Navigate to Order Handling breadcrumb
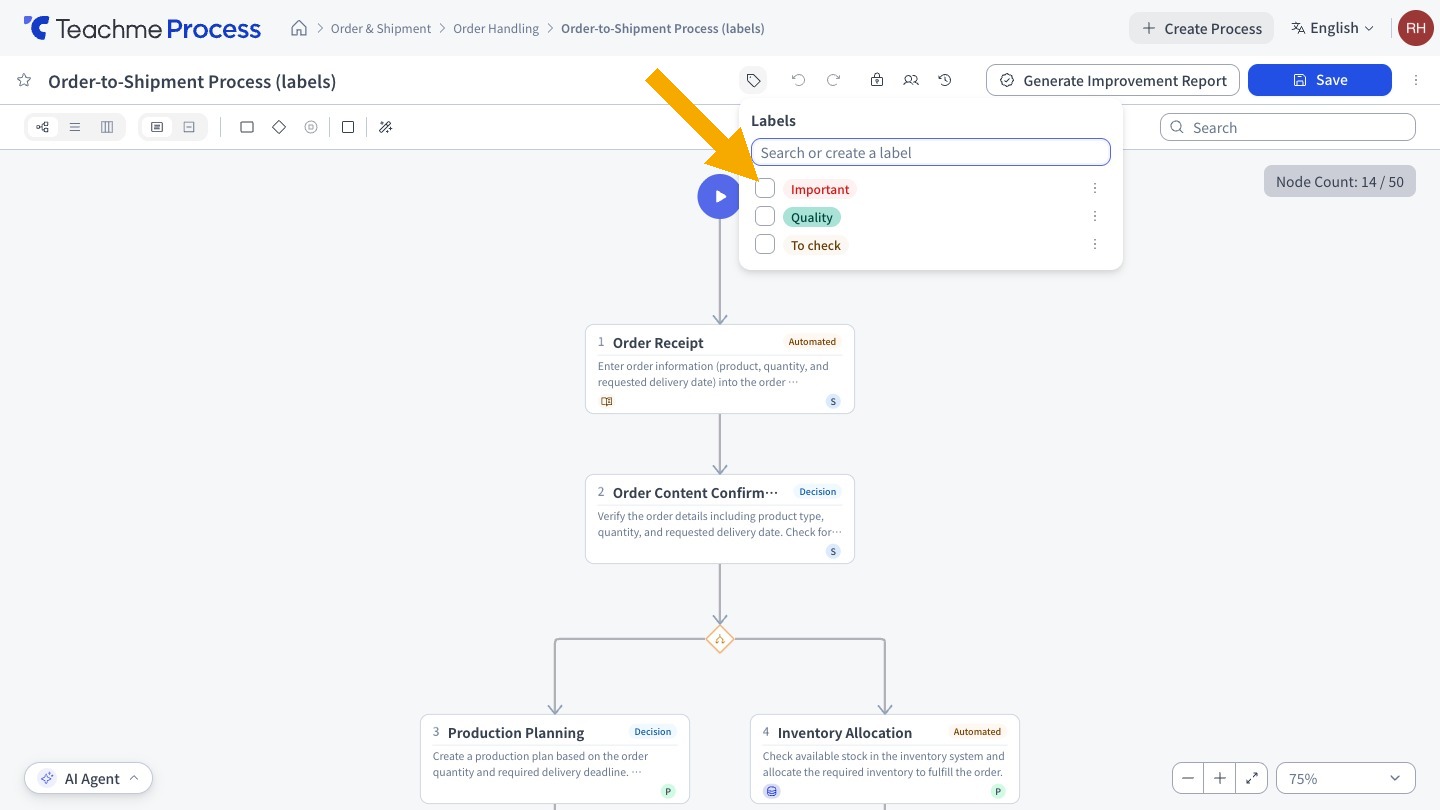Screen dimensions: 1440x810 point(496,28)
